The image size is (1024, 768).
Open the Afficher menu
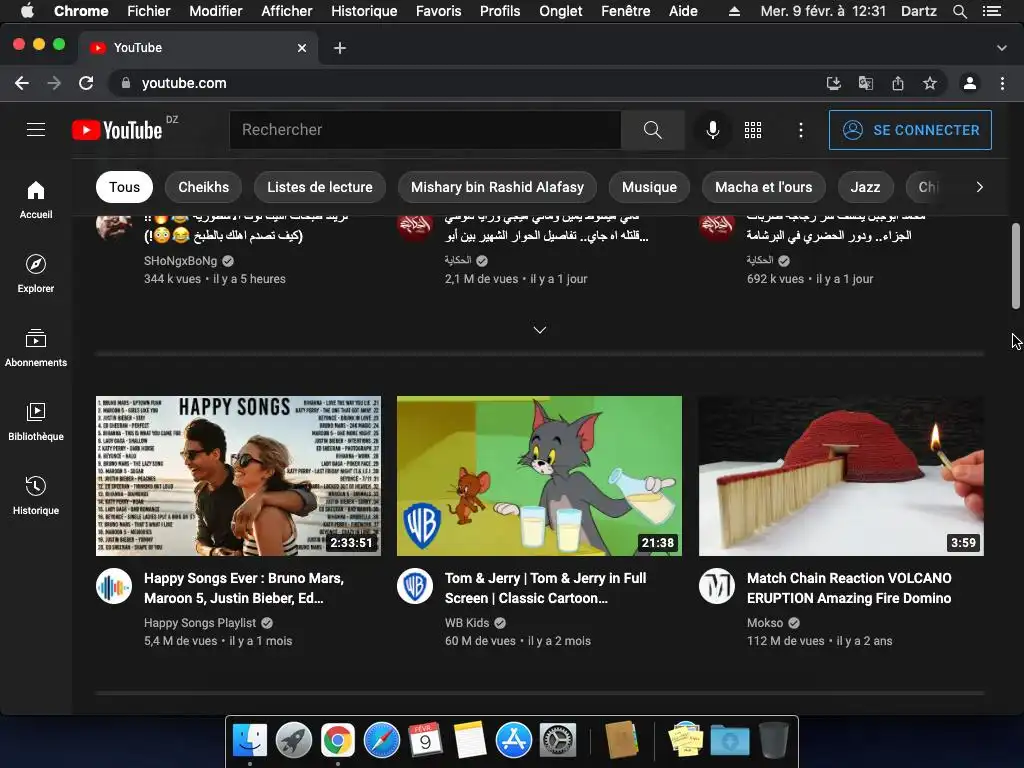(287, 11)
